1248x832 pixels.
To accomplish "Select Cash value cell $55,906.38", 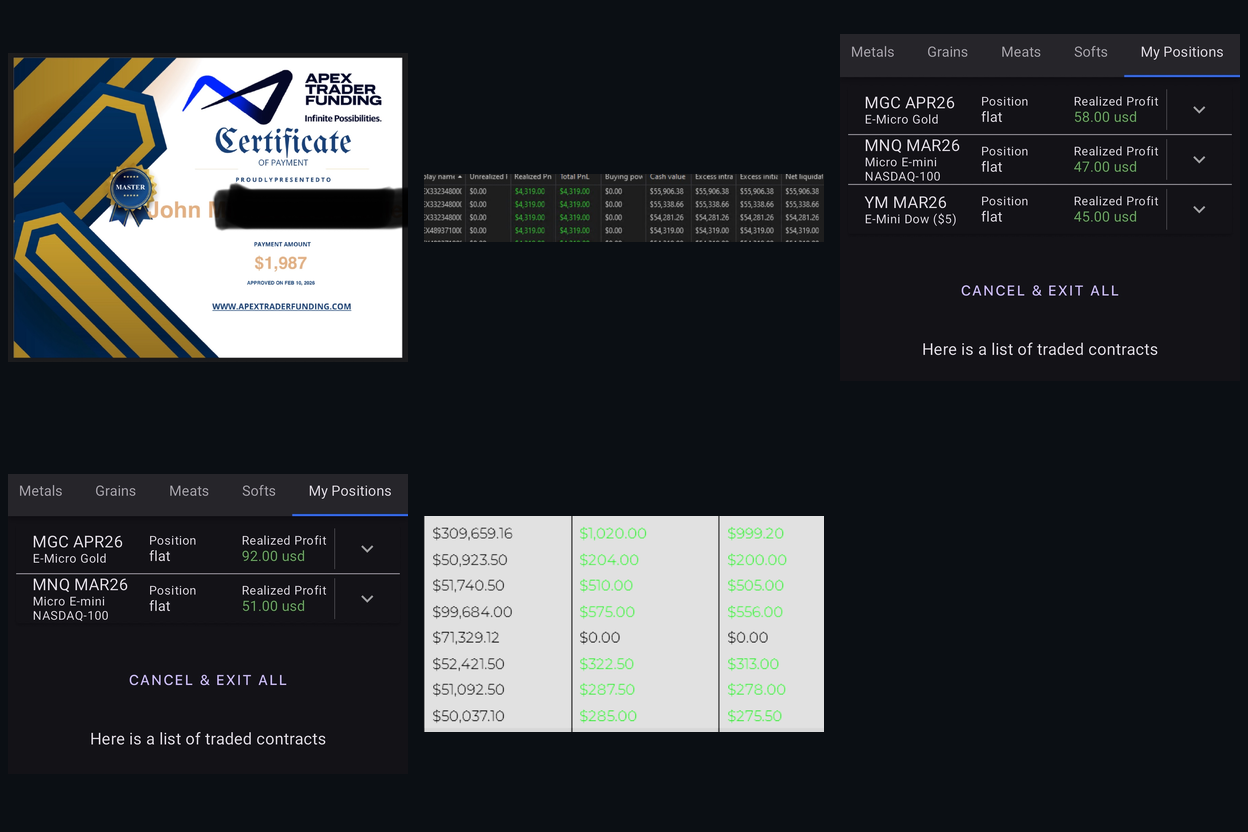I will [667, 191].
